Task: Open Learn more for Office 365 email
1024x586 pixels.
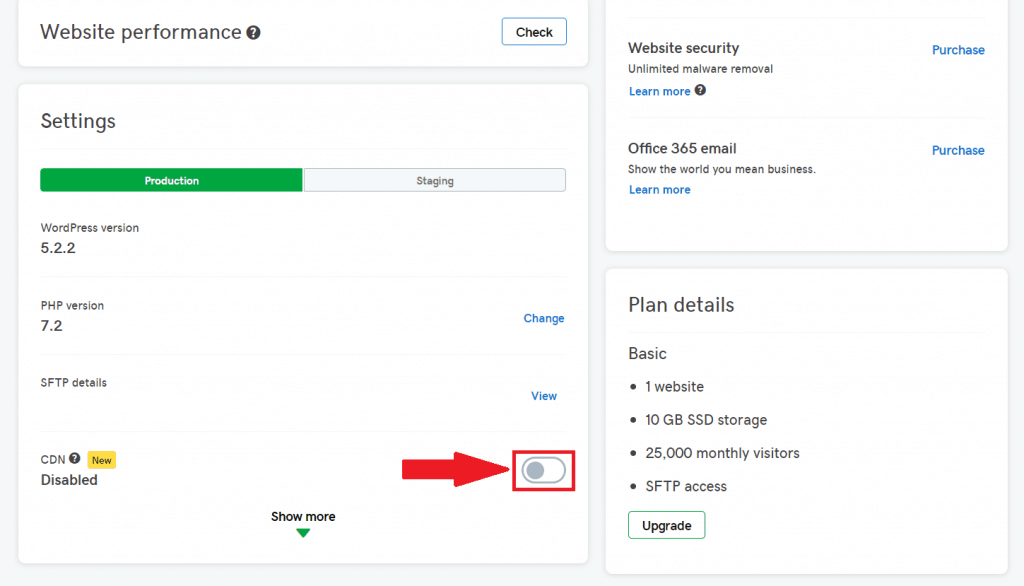Action: click(659, 189)
